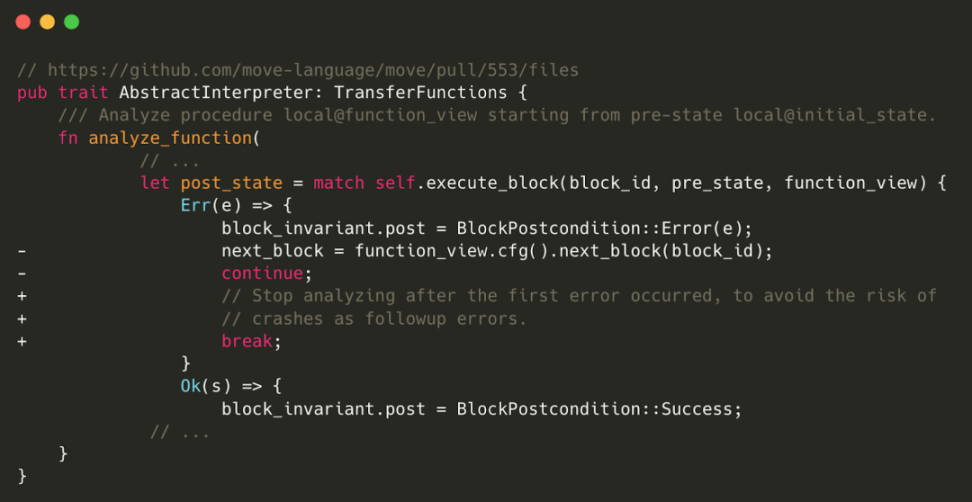Click the minus marker before the continue line

point(21,274)
